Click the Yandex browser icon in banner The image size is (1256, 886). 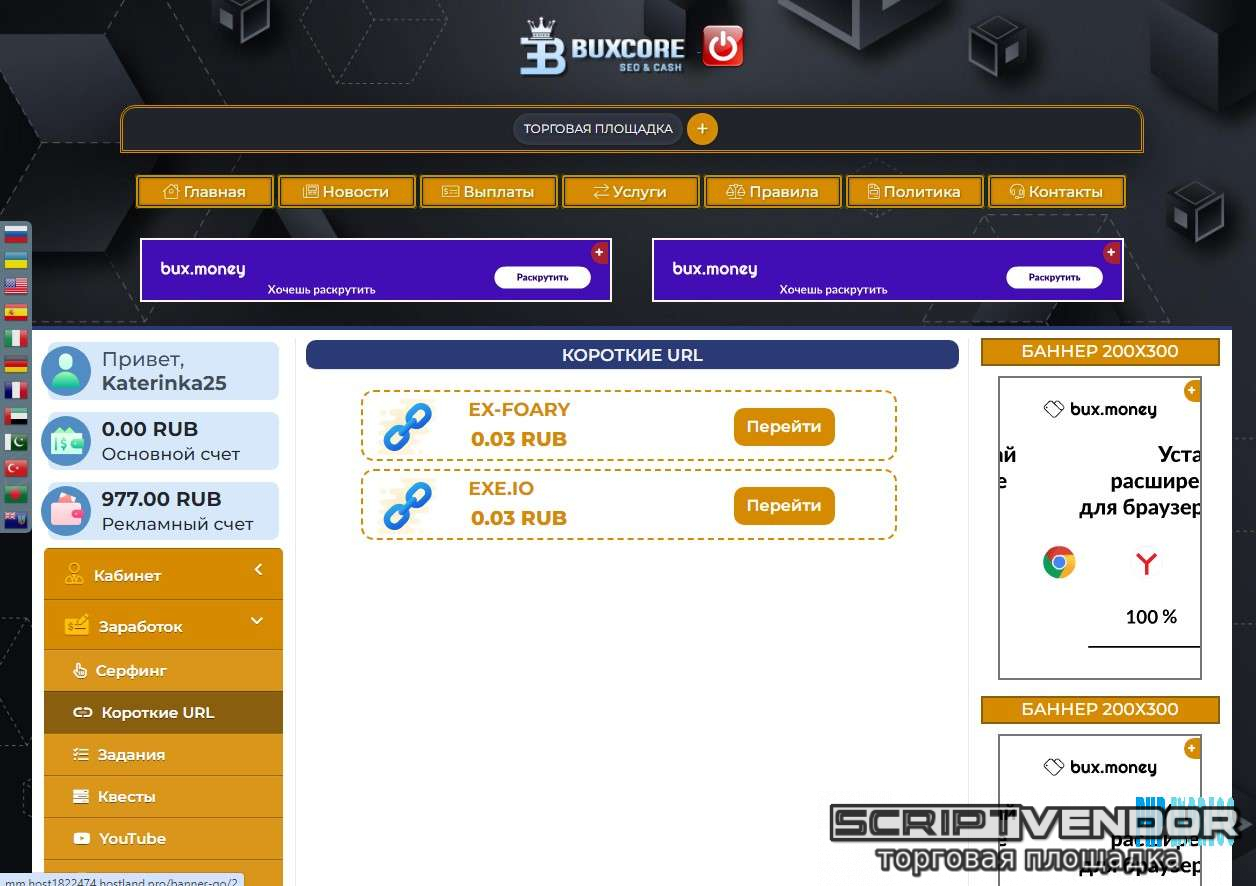[1146, 564]
